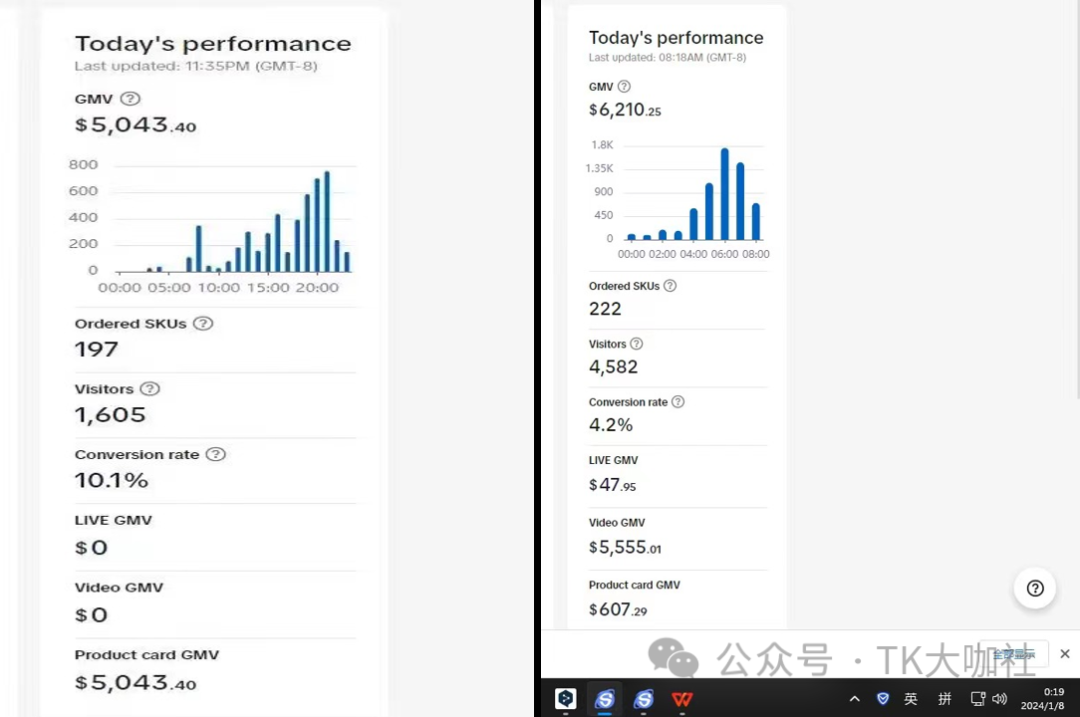The image size is (1080, 717).
Task: Click the Visitors help icon in left panel
Action: [149, 388]
